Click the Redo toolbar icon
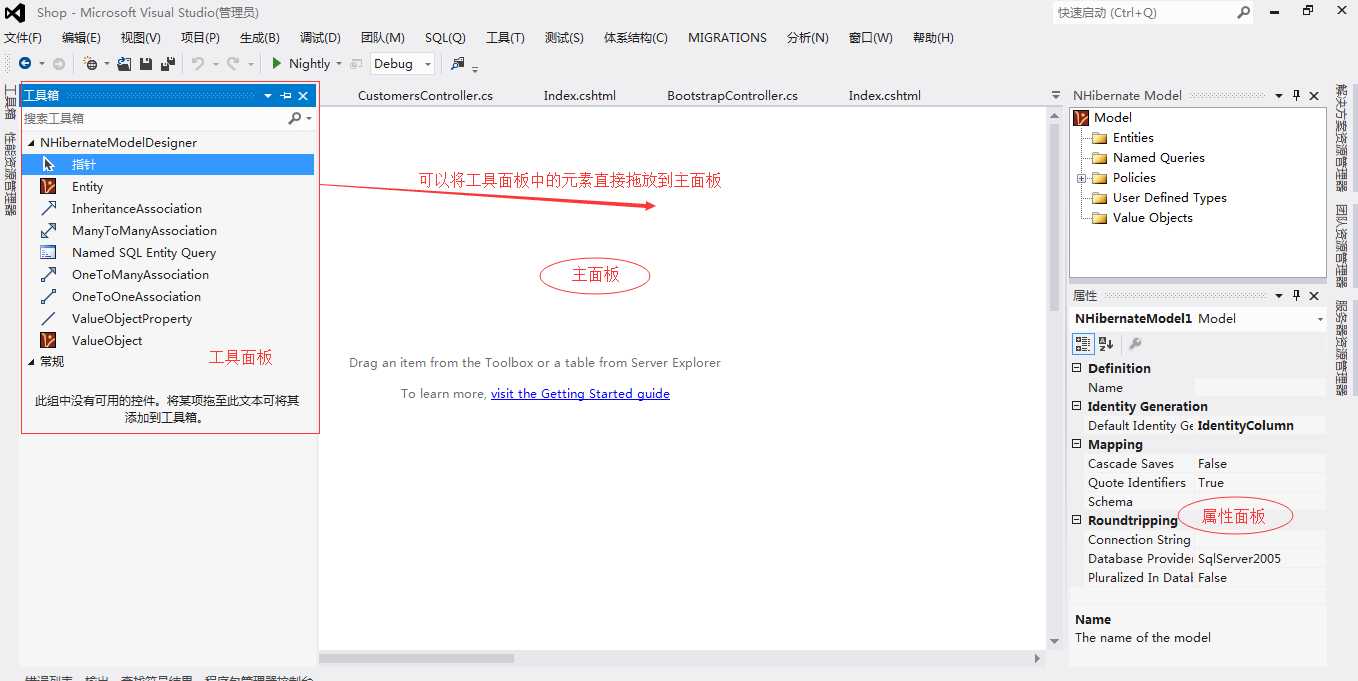The image size is (1358, 681). (x=233, y=63)
